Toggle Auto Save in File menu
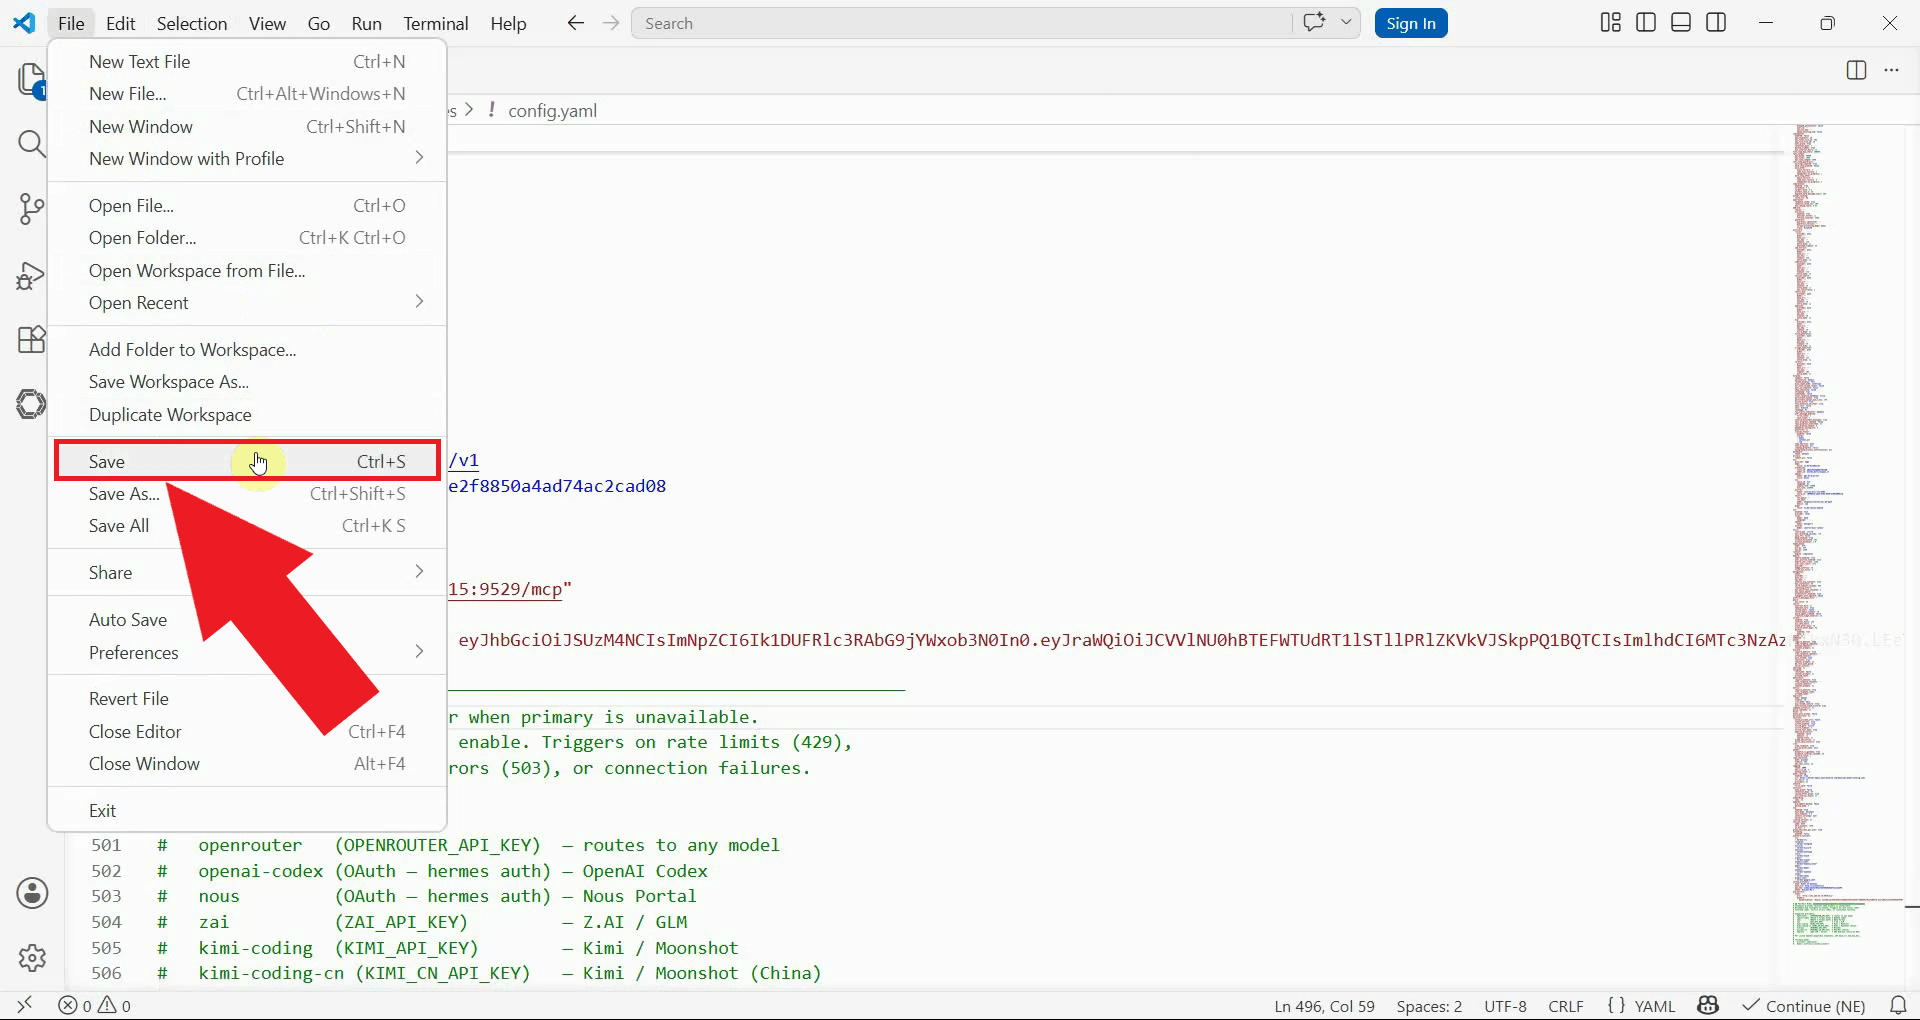 click(x=247, y=620)
